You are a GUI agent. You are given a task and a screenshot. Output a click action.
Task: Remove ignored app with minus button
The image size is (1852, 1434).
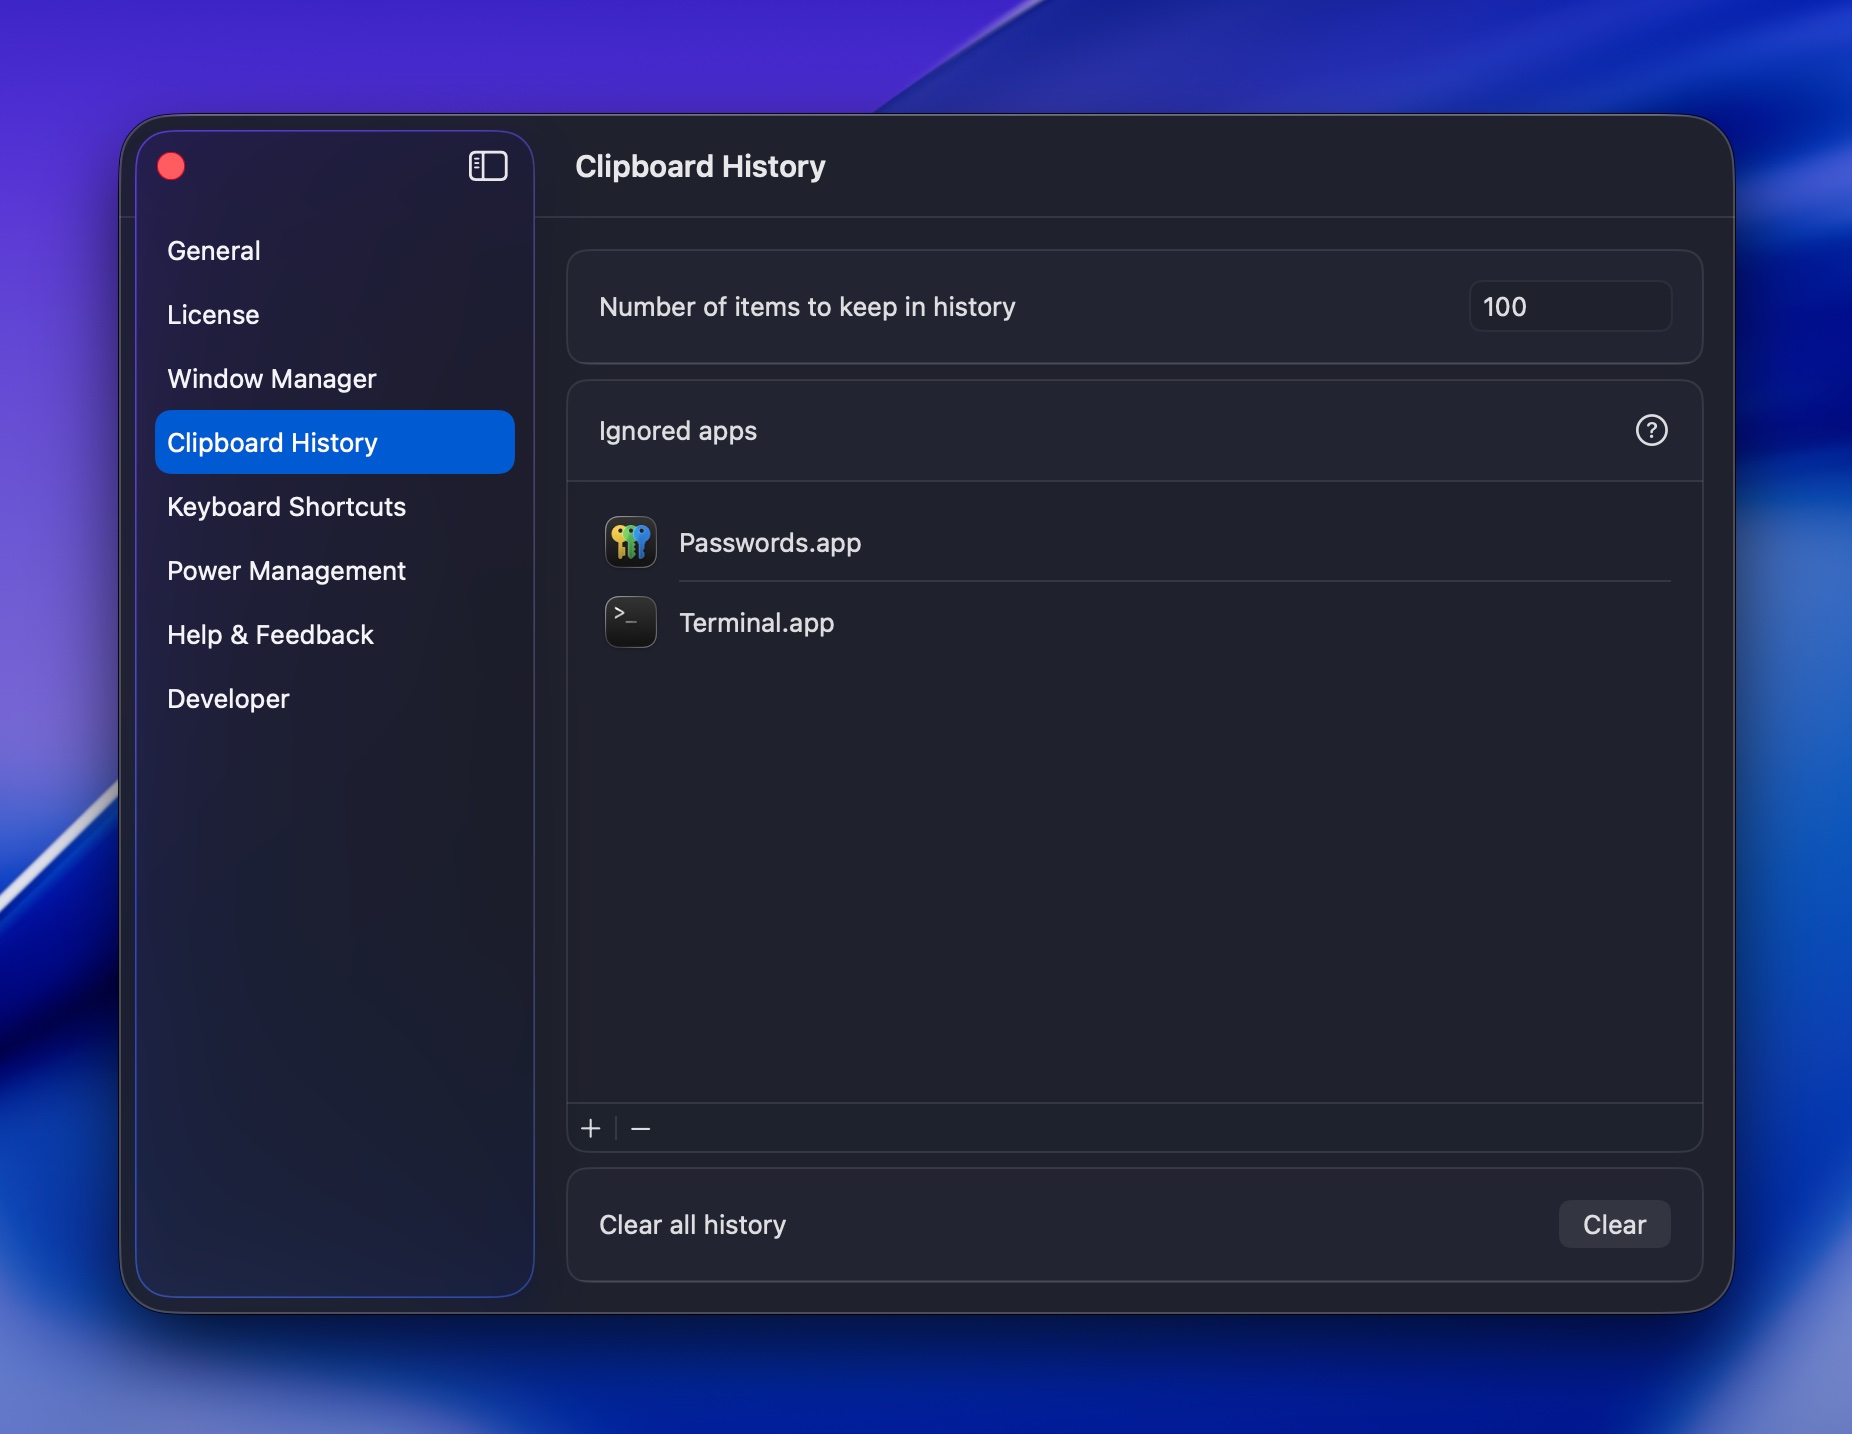click(x=641, y=1128)
